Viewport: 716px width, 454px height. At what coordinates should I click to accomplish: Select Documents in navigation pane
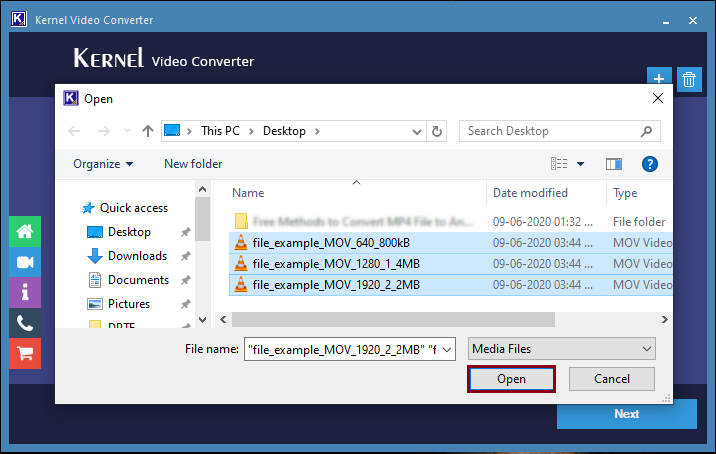tap(138, 280)
